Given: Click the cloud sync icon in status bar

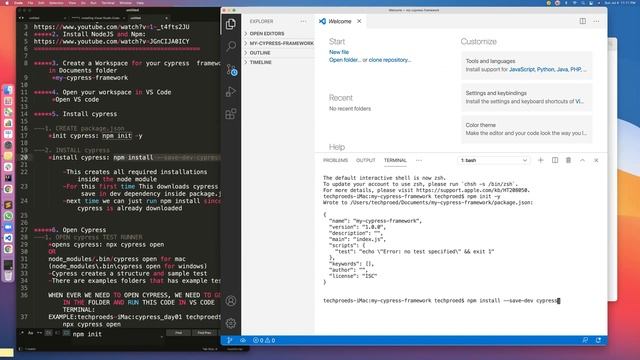Looking at the screenshot, I should pyautogui.click(x=243, y=340).
